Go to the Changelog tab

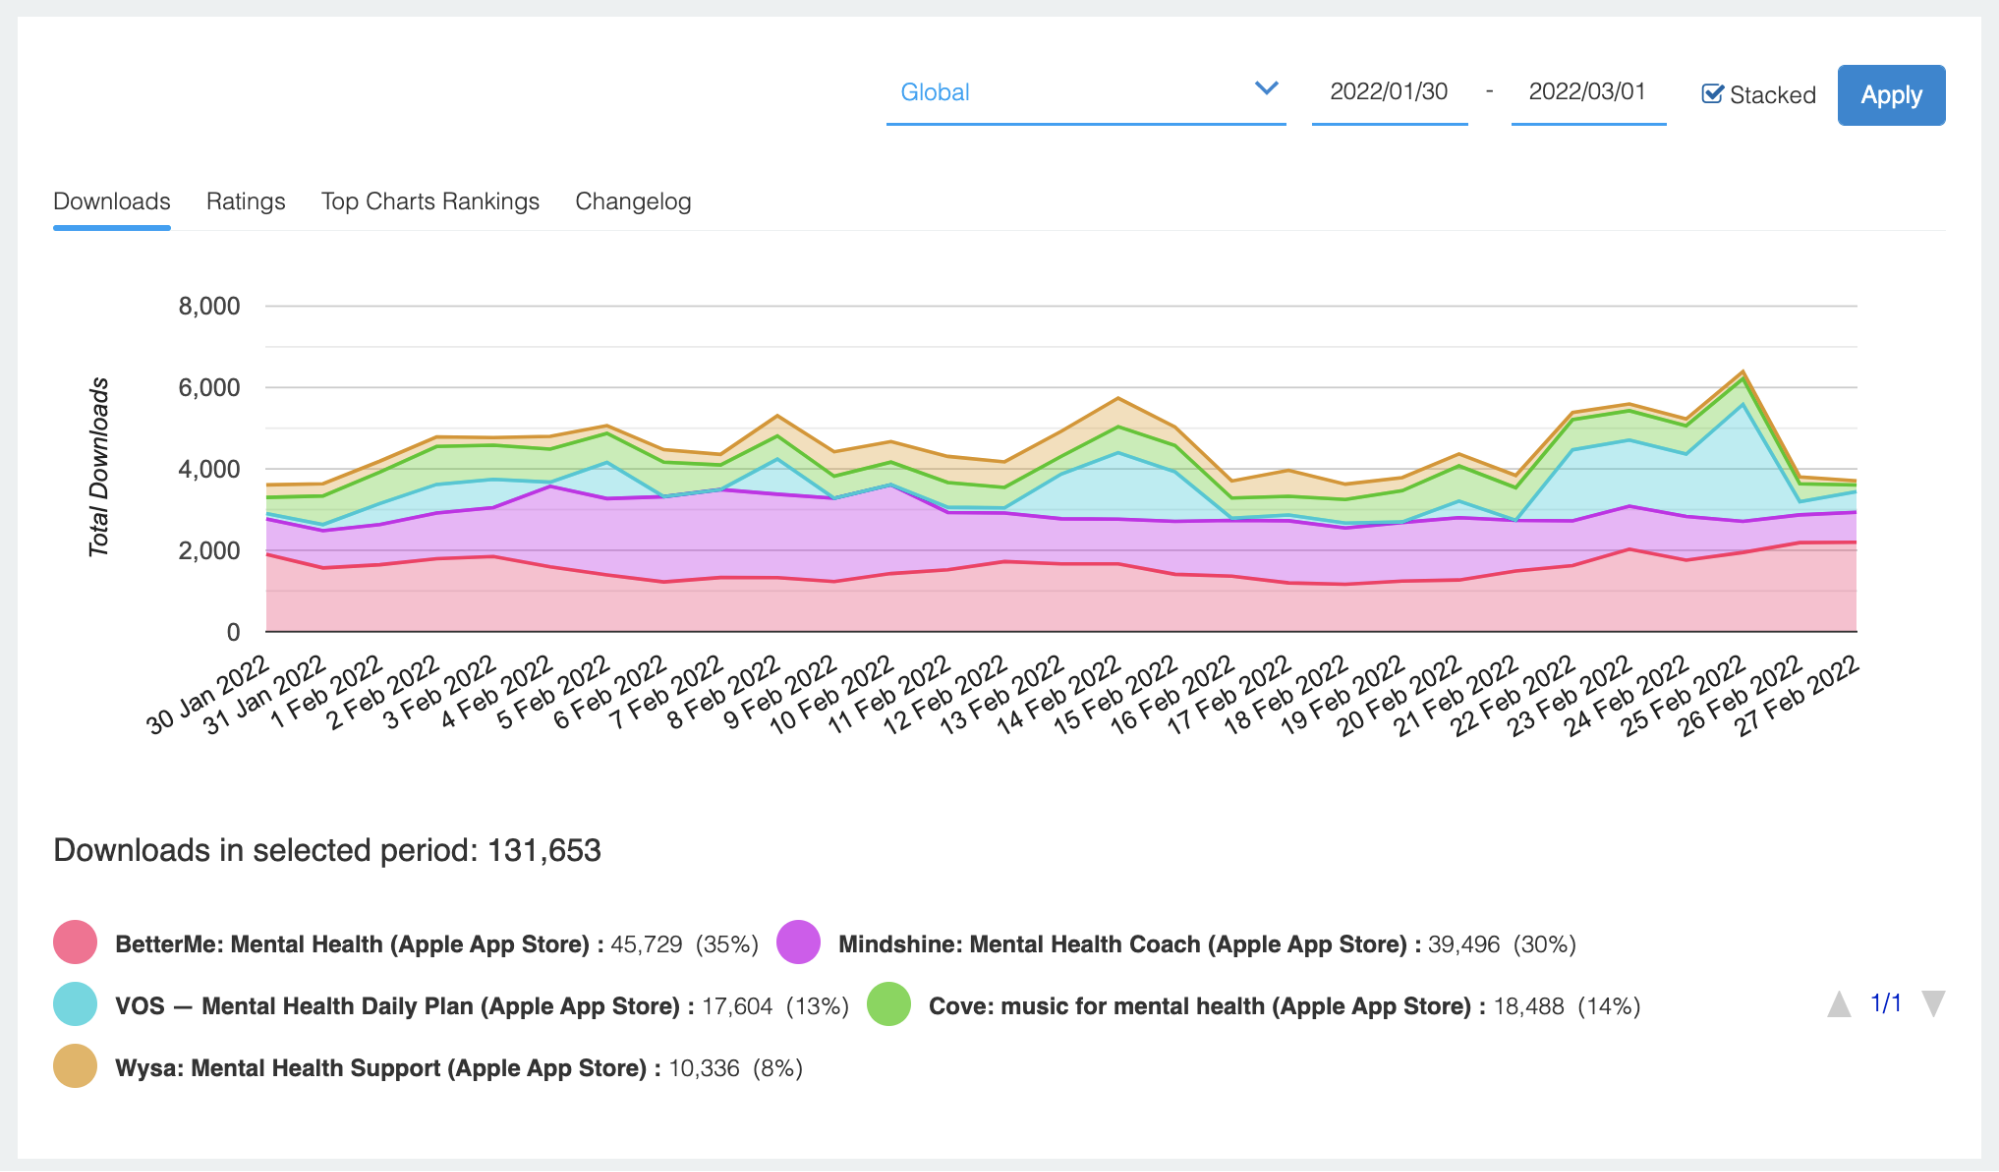tap(633, 201)
